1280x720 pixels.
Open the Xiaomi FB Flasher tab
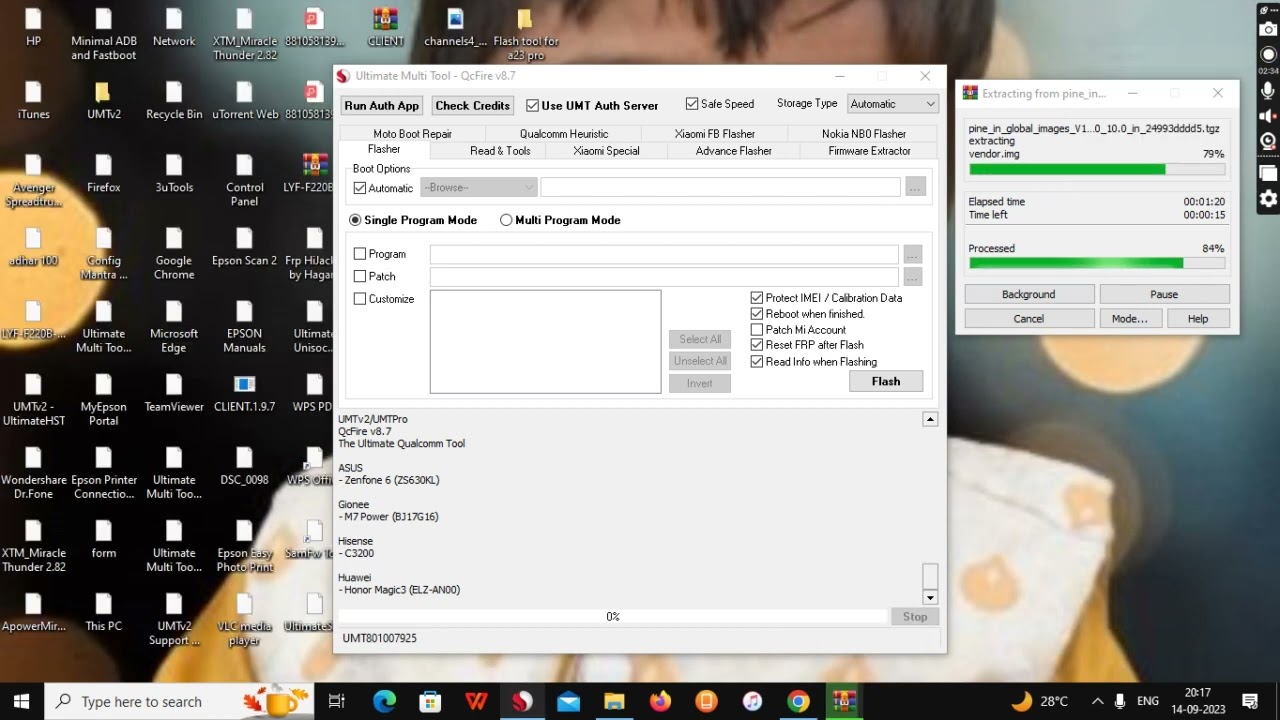point(713,133)
